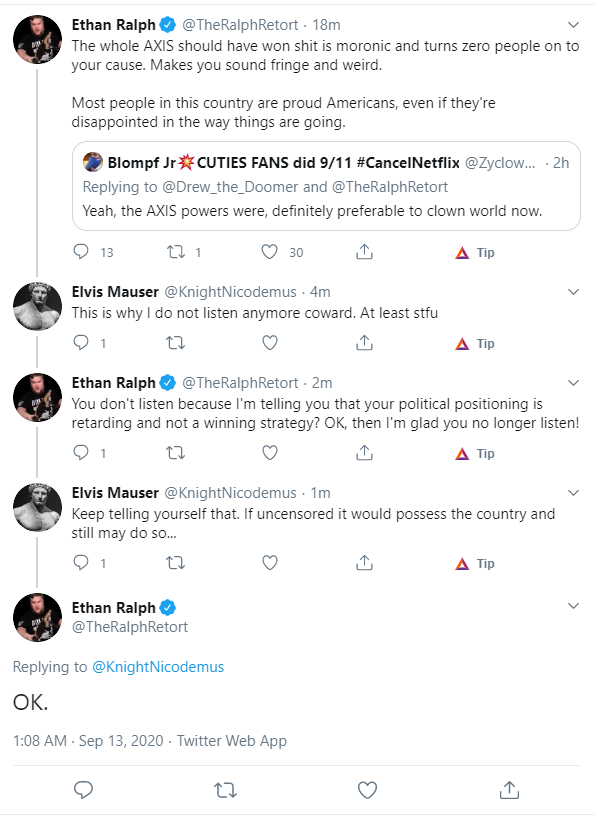Image resolution: width=595 pixels, height=827 pixels.
Task: Click the tweet timestamp 1:08 AM Sep 13, 2020
Action: point(88,741)
